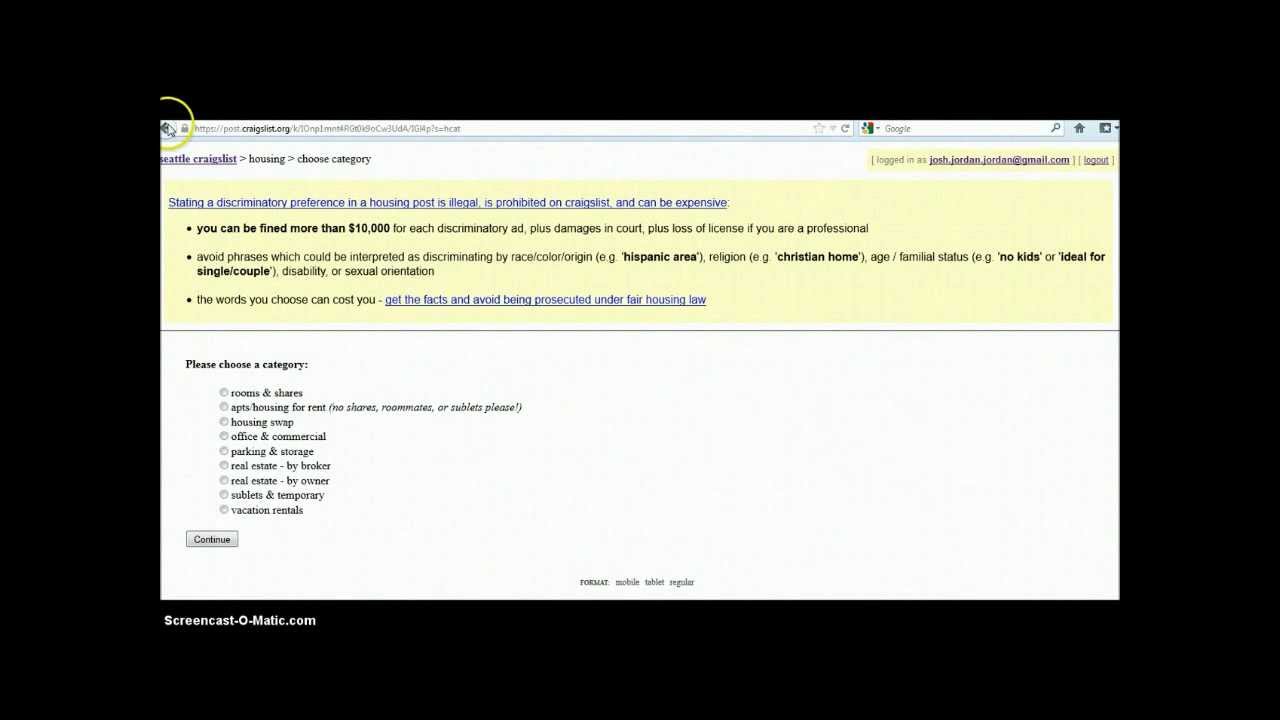Open the URL history dropdown arrow

(832, 128)
